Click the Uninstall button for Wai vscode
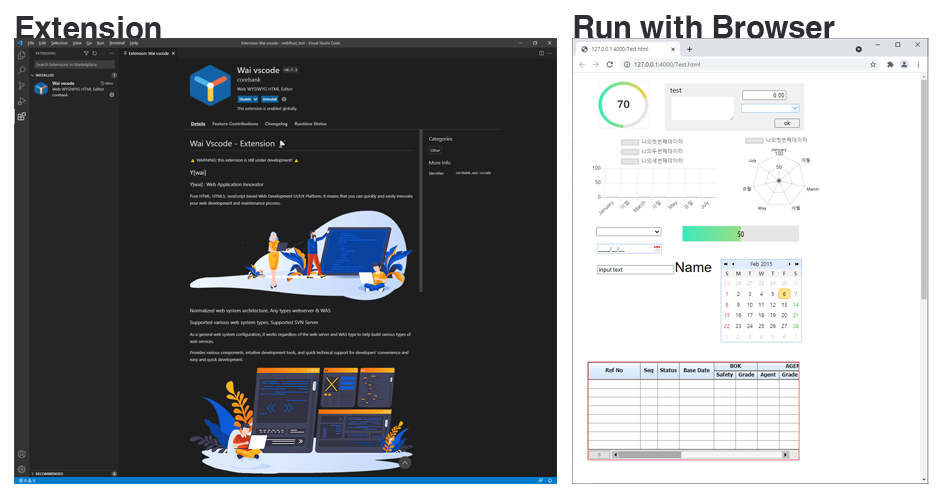This screenshot has height=490, width=940. 269,99
